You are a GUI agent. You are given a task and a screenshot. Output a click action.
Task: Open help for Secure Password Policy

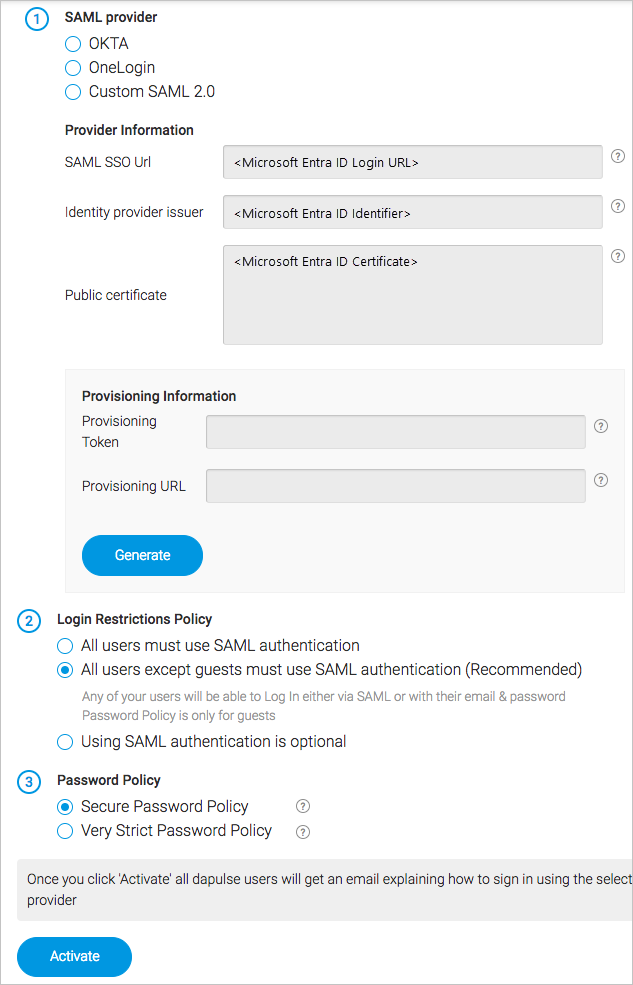coord(302,806)
